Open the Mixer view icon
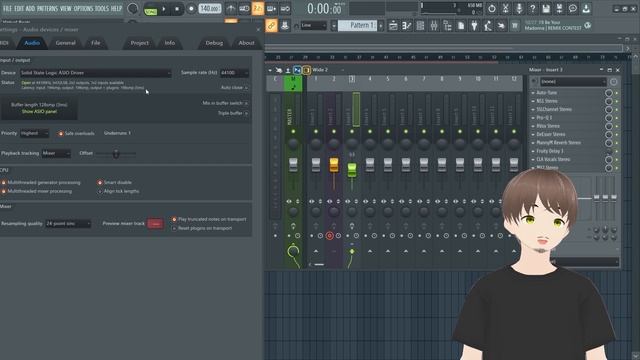 pos(433,26)
